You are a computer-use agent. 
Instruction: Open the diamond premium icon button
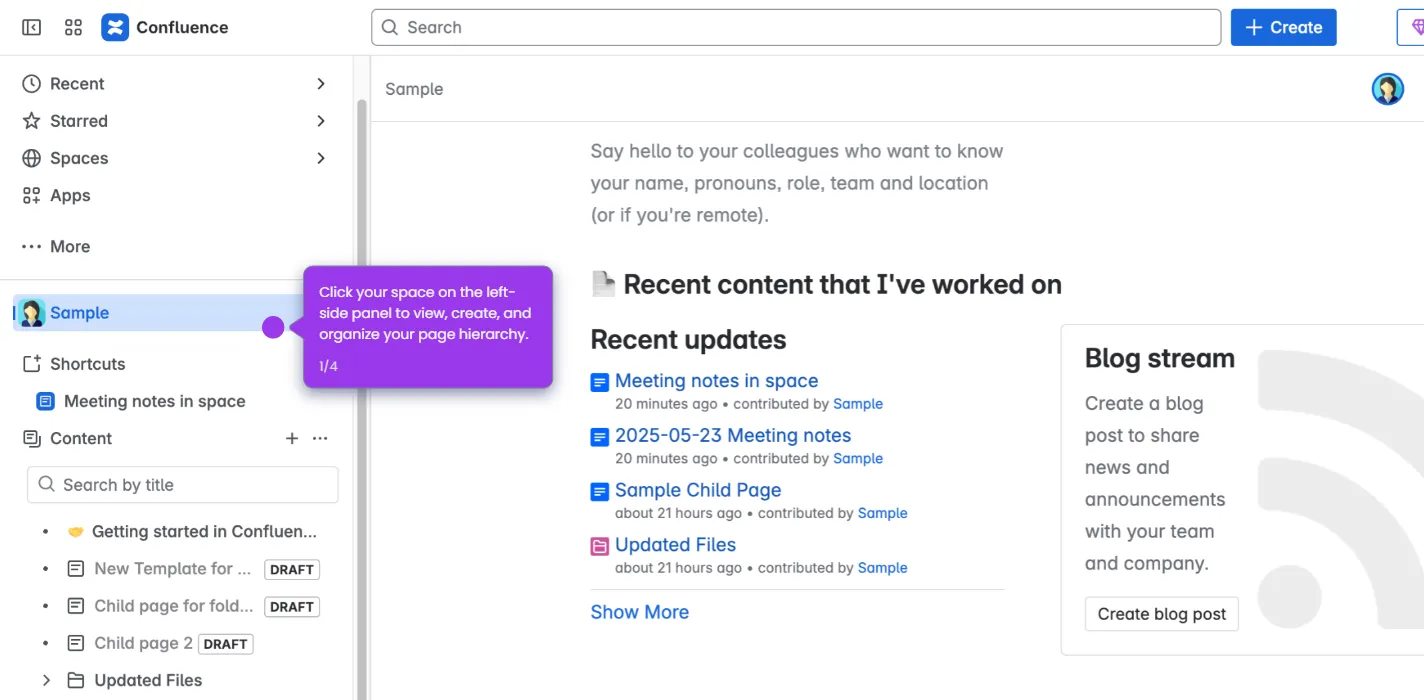tap(1411, 27)
